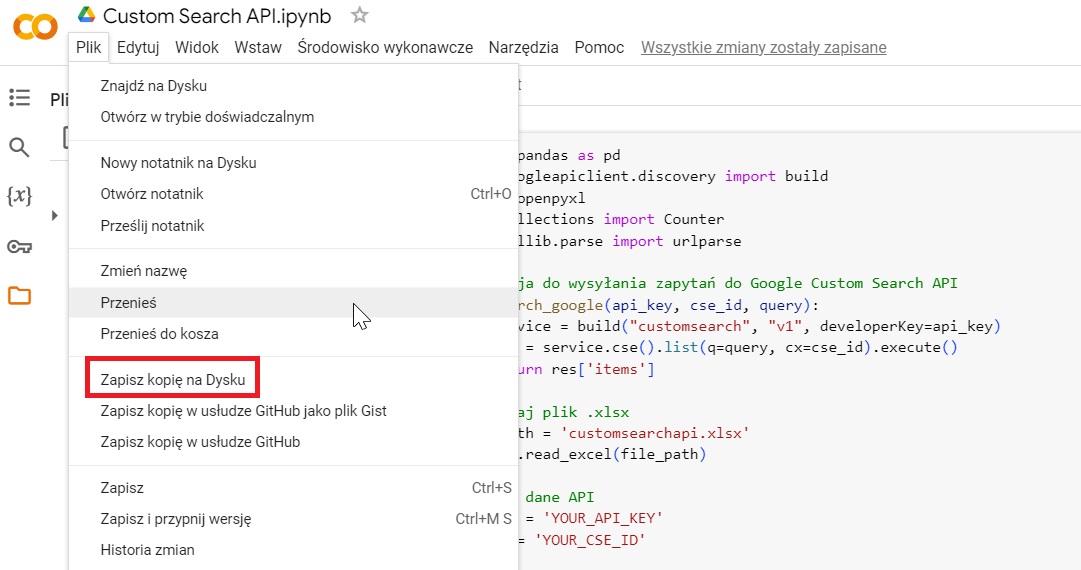This screenshot has height=570, width=1081.
Task: Select Otwórz w trybie doświadczalnym
Action: (294, 116)
